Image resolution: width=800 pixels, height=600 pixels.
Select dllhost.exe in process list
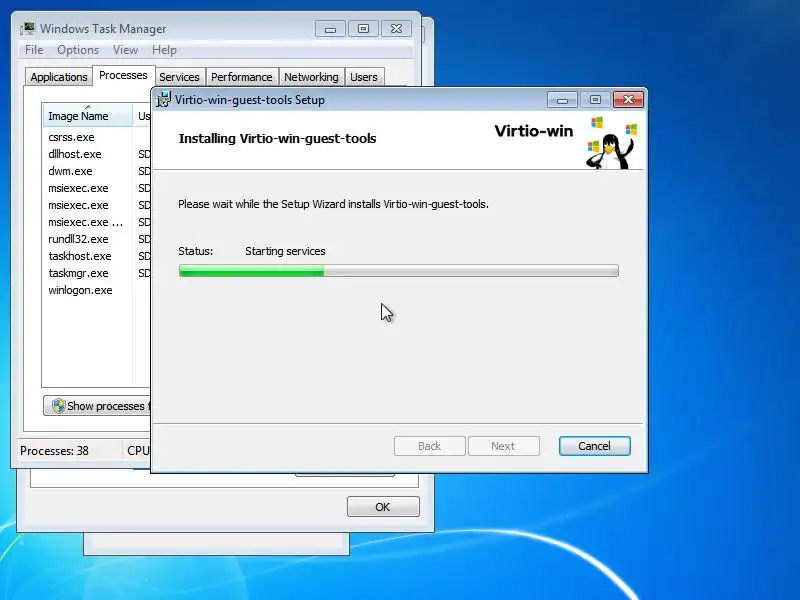coord(75,154)
